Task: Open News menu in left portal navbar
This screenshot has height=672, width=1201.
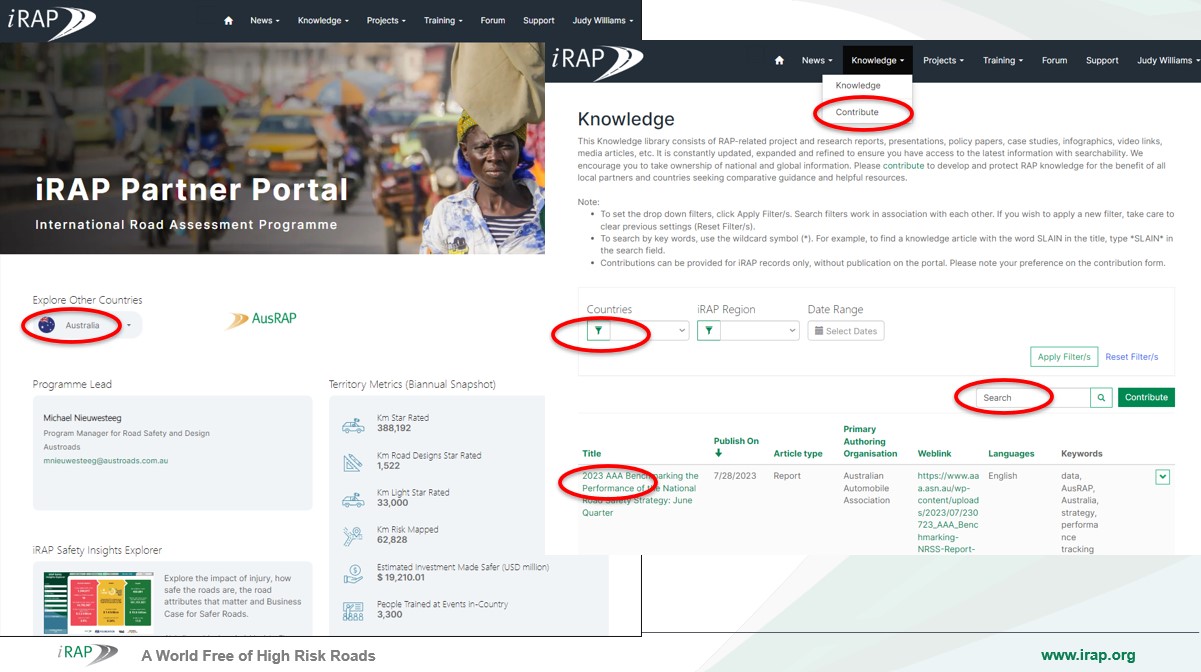Action: 265,20
